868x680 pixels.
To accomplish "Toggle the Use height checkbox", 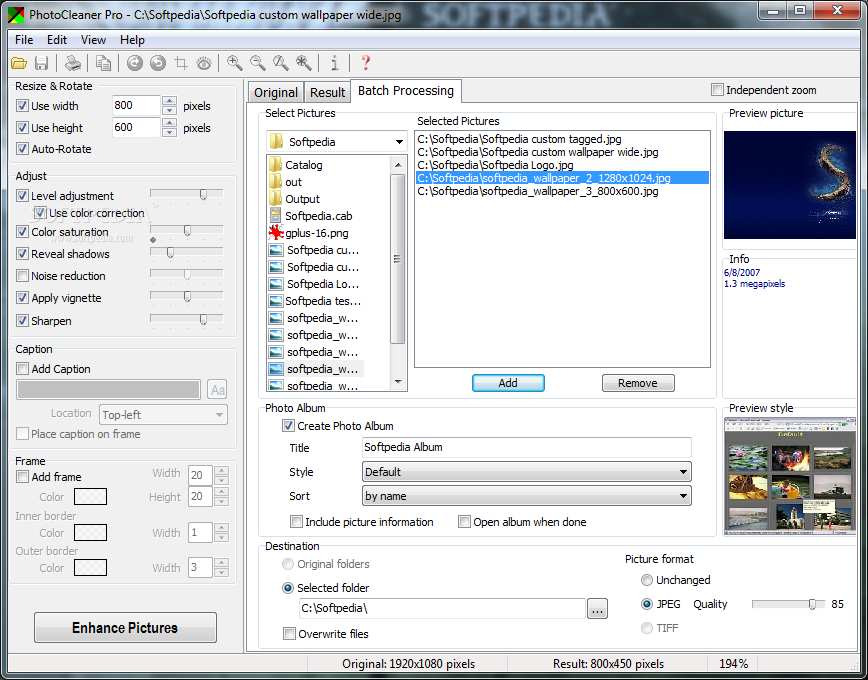I will point(22,128).
